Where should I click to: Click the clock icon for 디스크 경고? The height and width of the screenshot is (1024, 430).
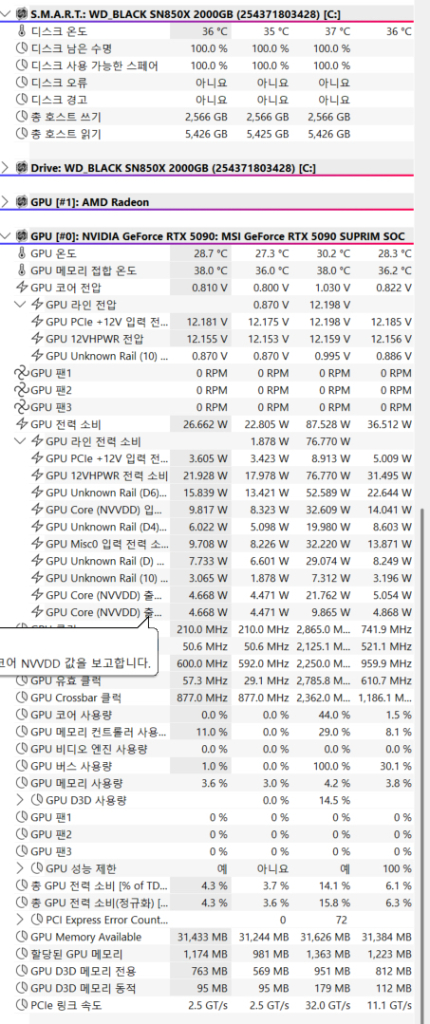pyautogui.click(x=21, y=100)
